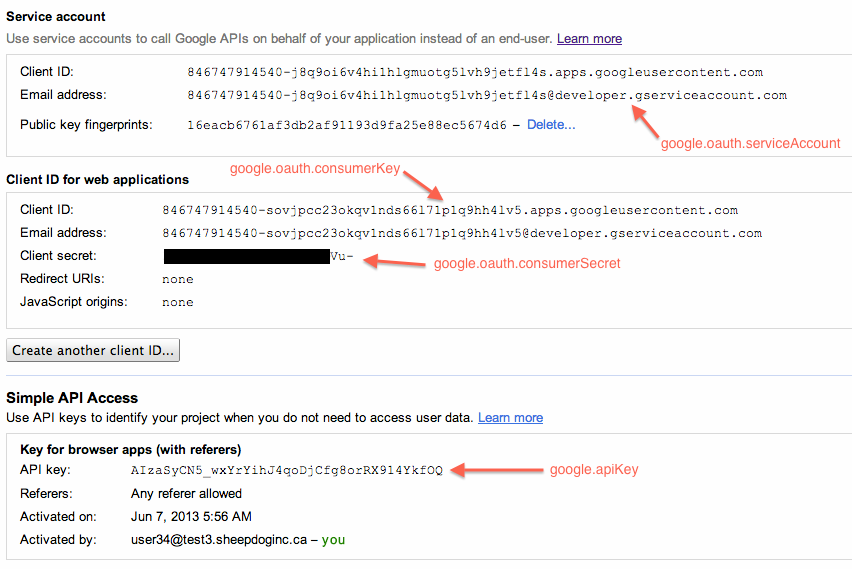Click the Any referer allowed text
The image size is (852, 569).
pos(186,493)
